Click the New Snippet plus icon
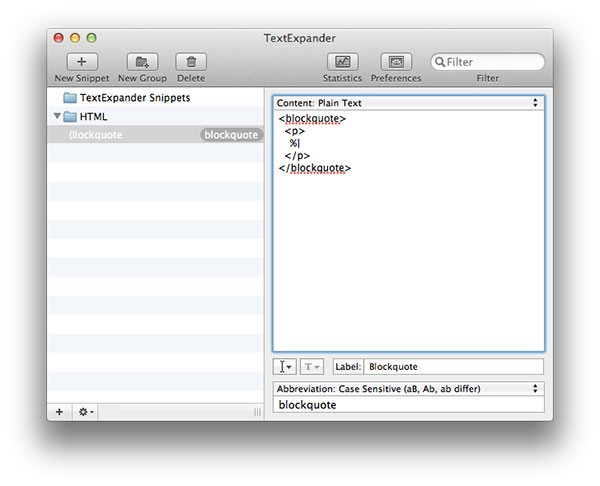 (82, 62)
